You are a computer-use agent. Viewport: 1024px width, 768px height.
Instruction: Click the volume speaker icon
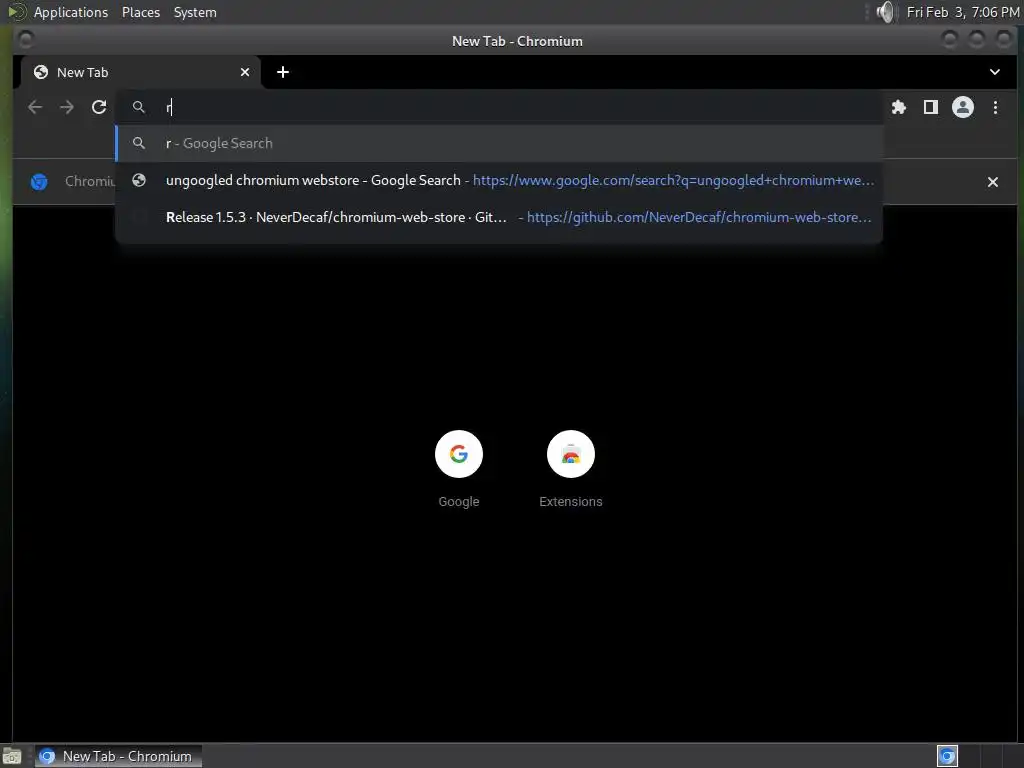pos(886,12)
